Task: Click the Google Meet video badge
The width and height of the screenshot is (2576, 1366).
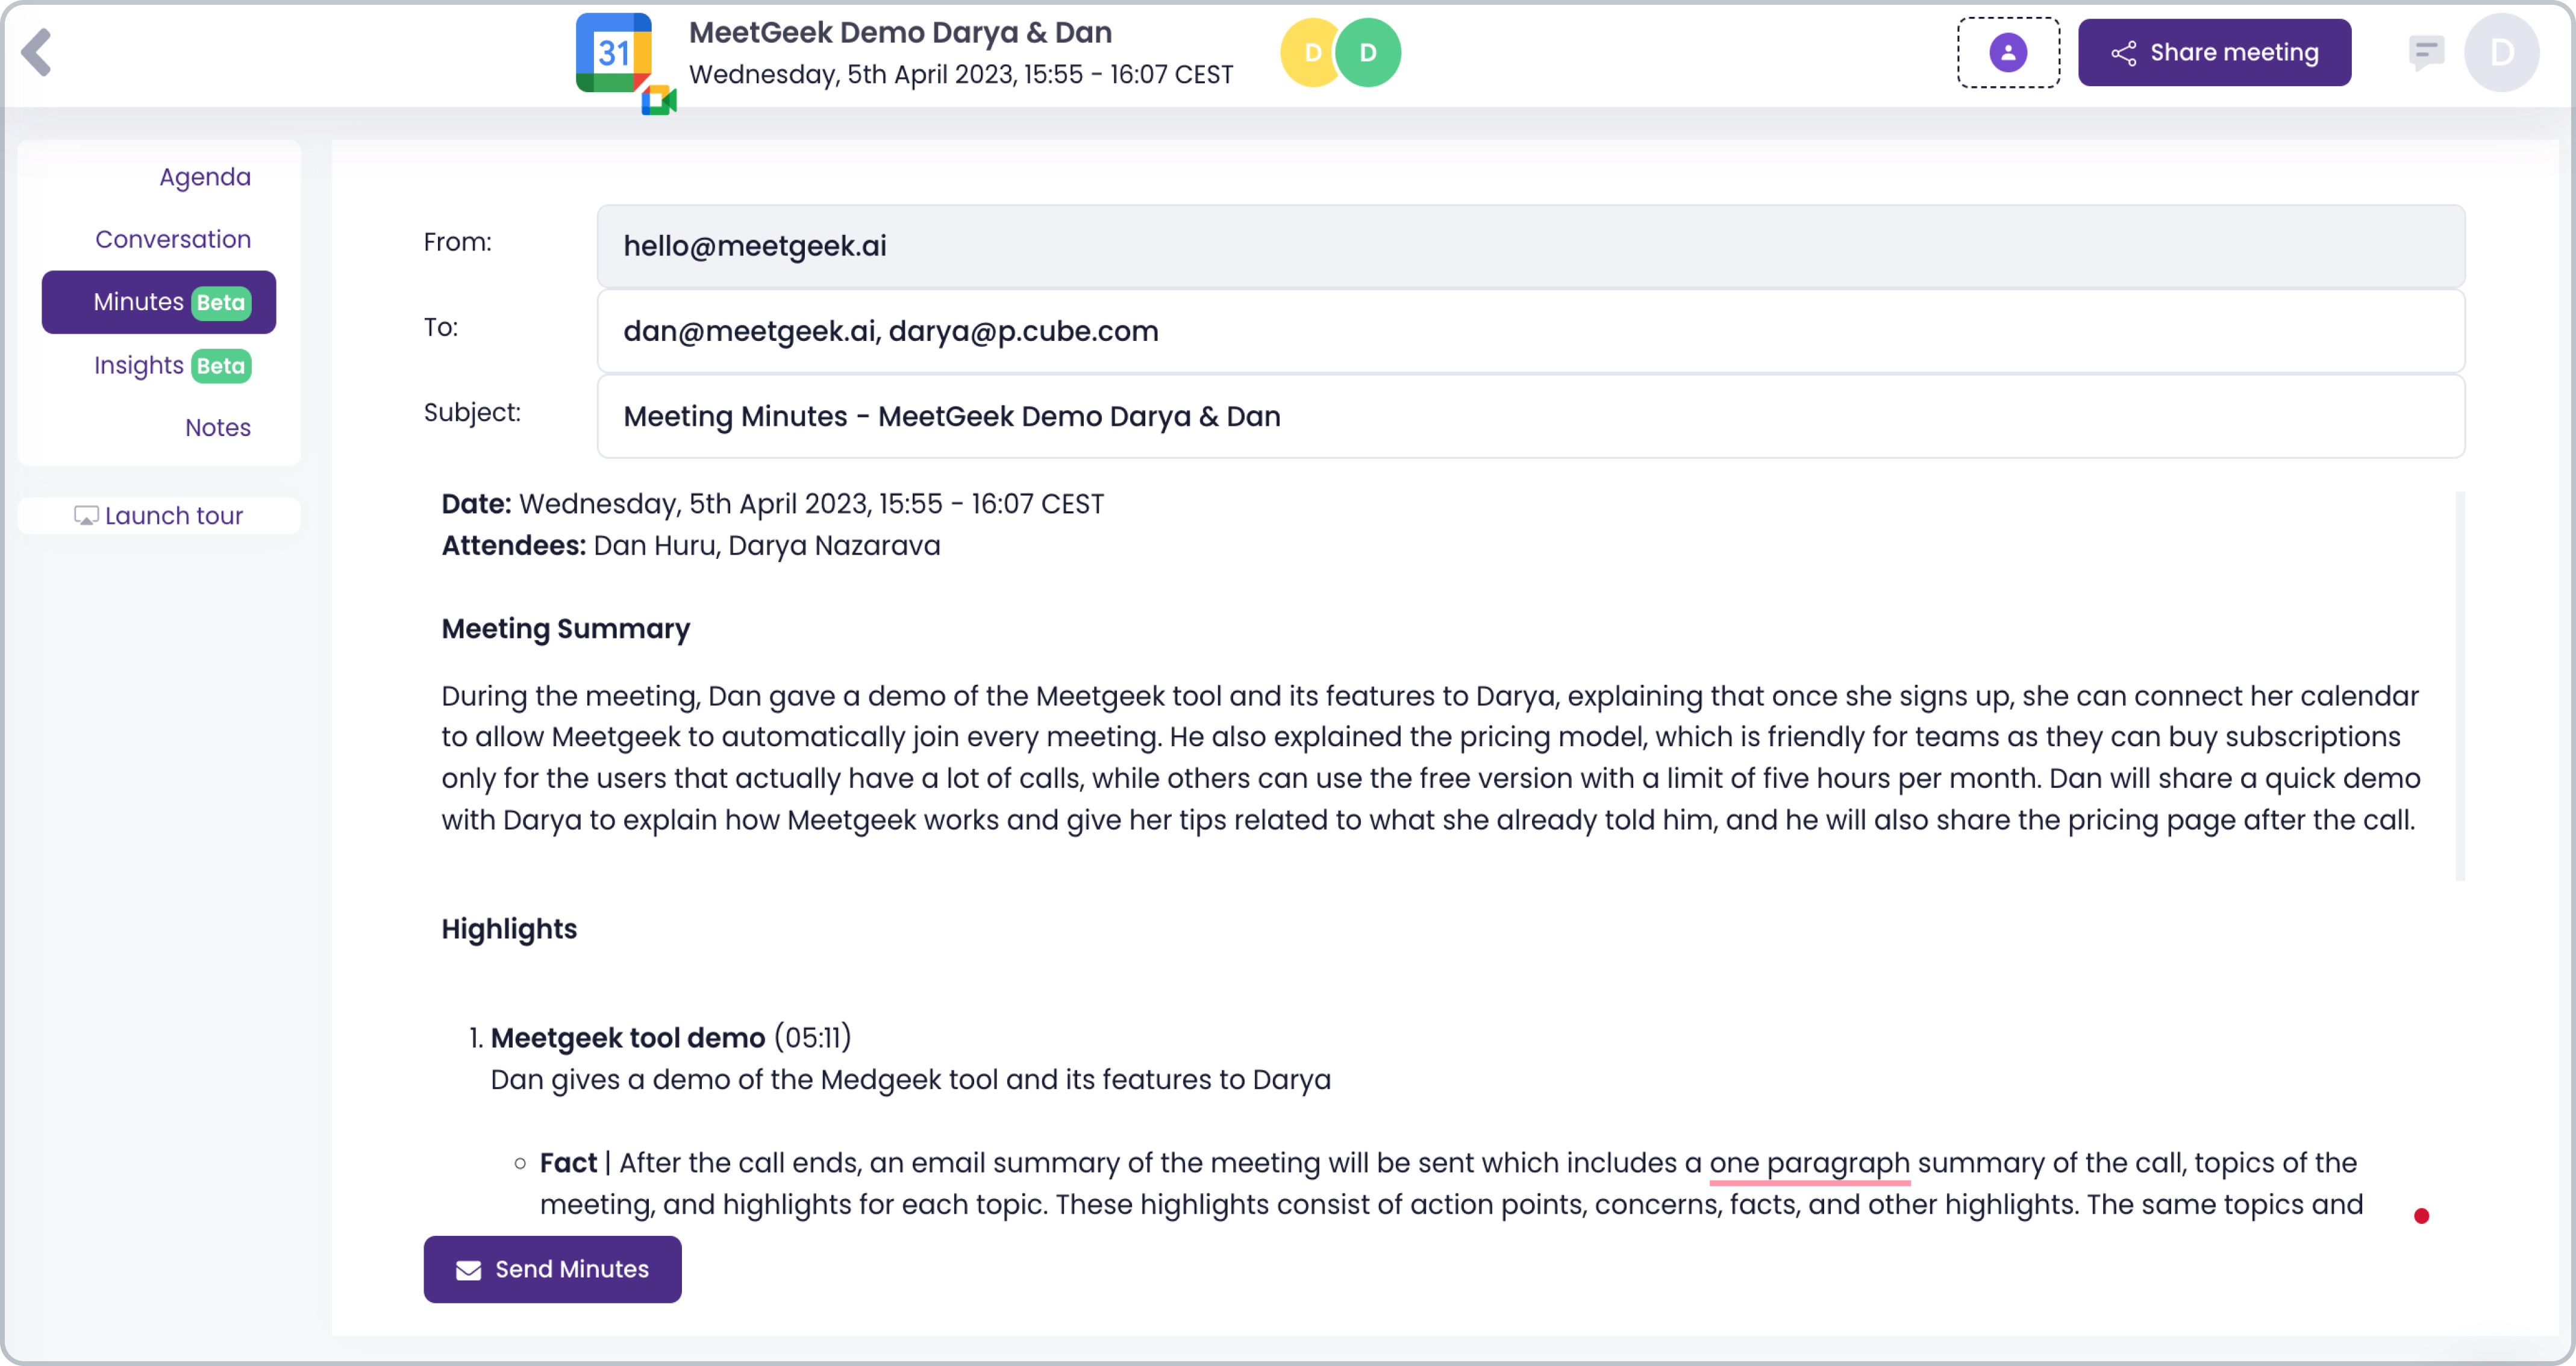Action: click(660, 100)
